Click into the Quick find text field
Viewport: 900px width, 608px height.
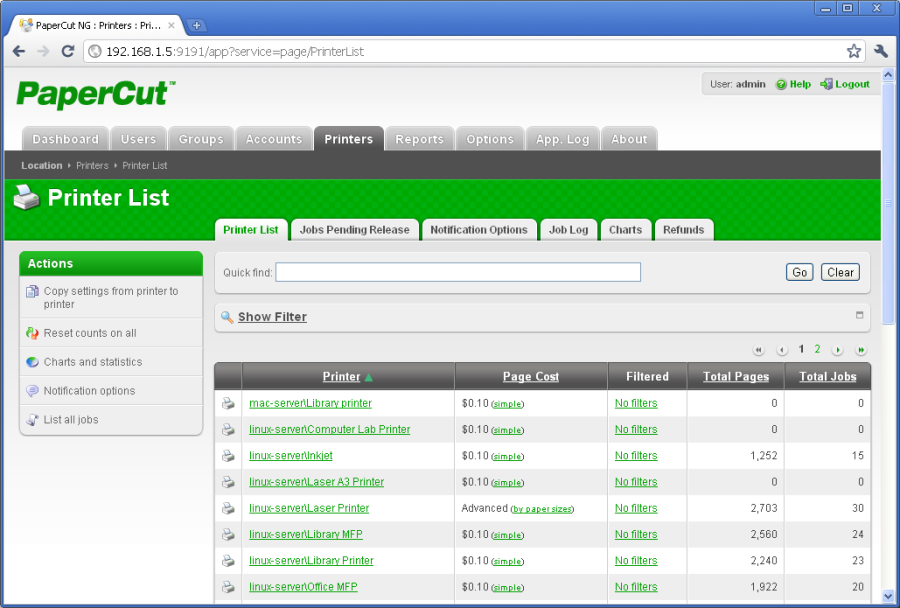click(458, 272)
